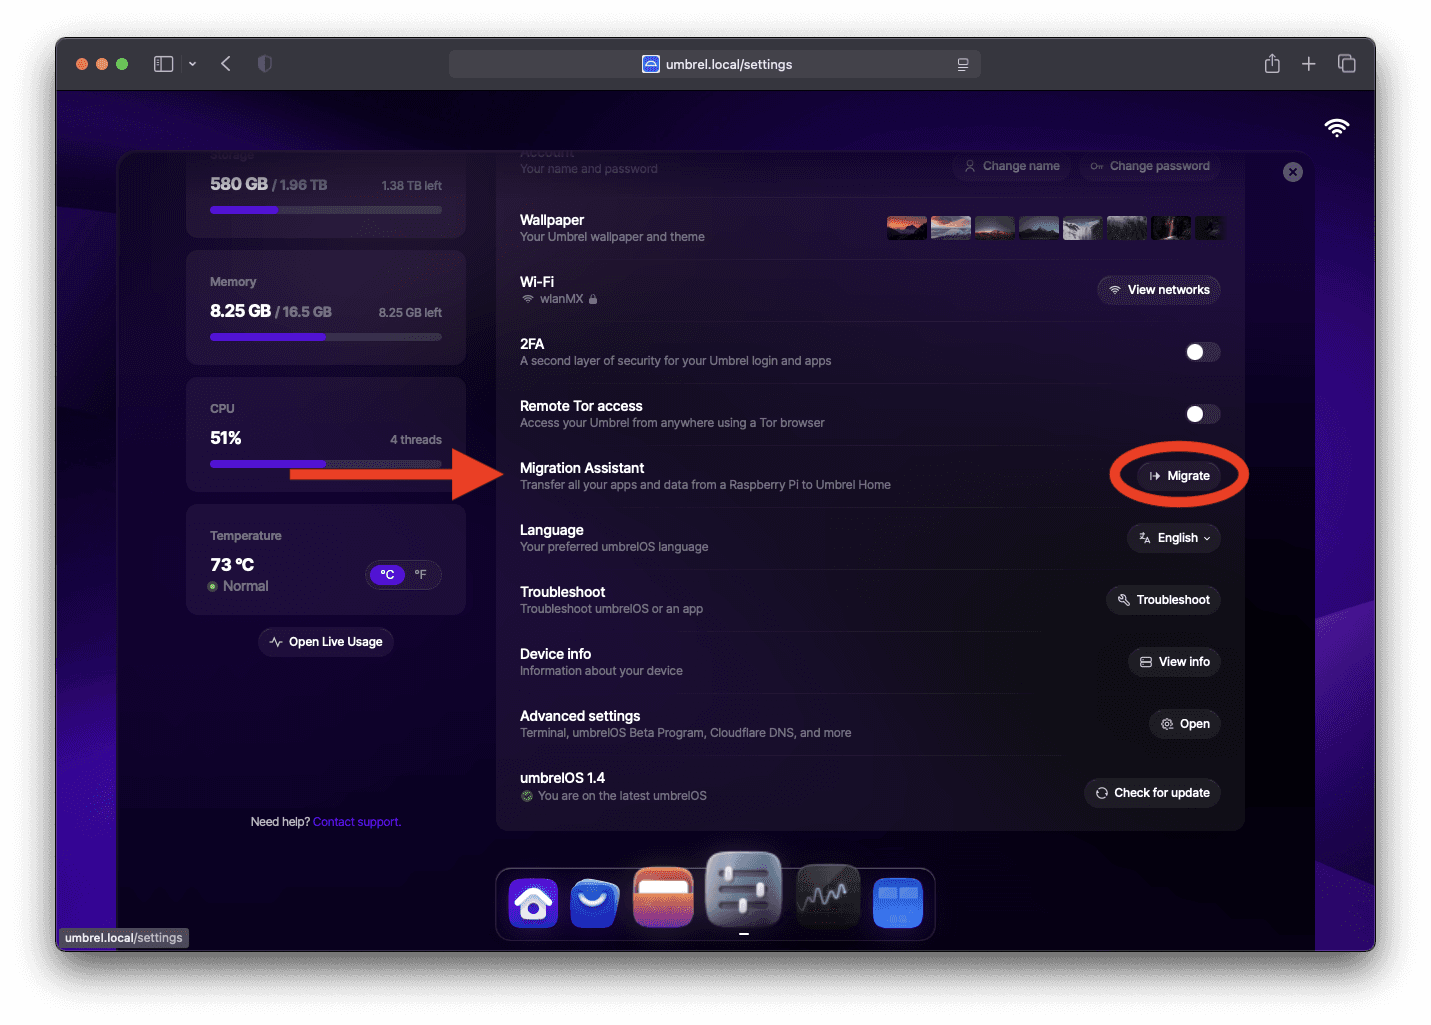This screenshot has height=1025, width=1431.
Task: Open View networks for Wi-Fi
Action: coord(1159,290)
